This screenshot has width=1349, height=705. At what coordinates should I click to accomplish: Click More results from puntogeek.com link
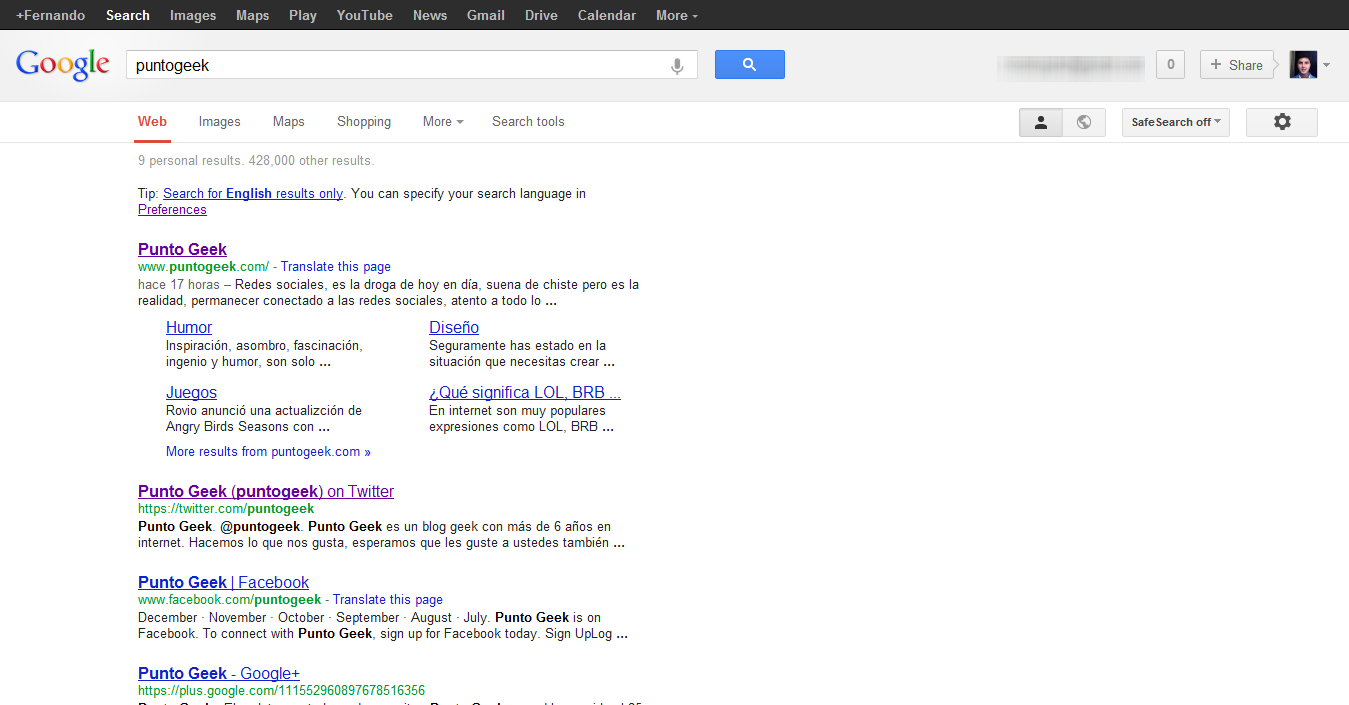[268, 452]
